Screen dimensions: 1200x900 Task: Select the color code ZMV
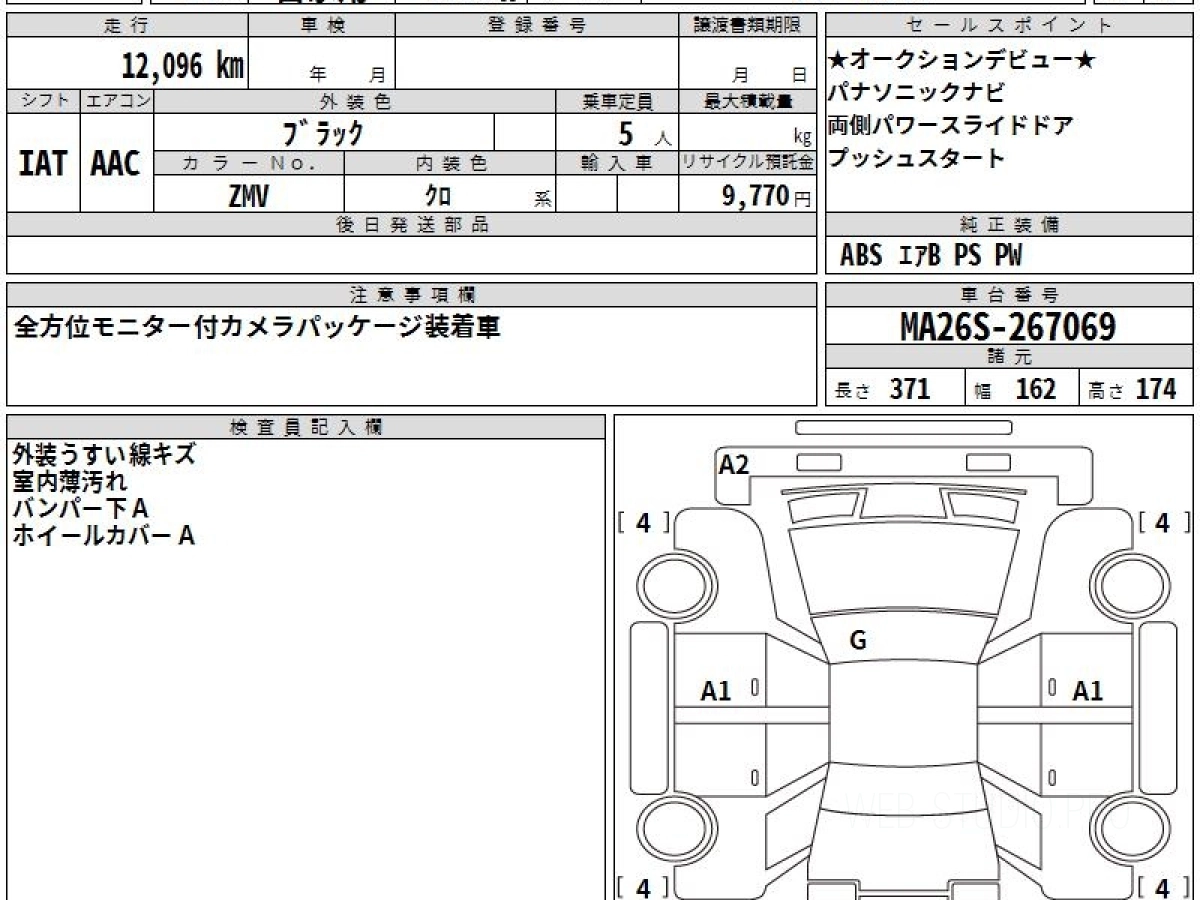[249, 196]
